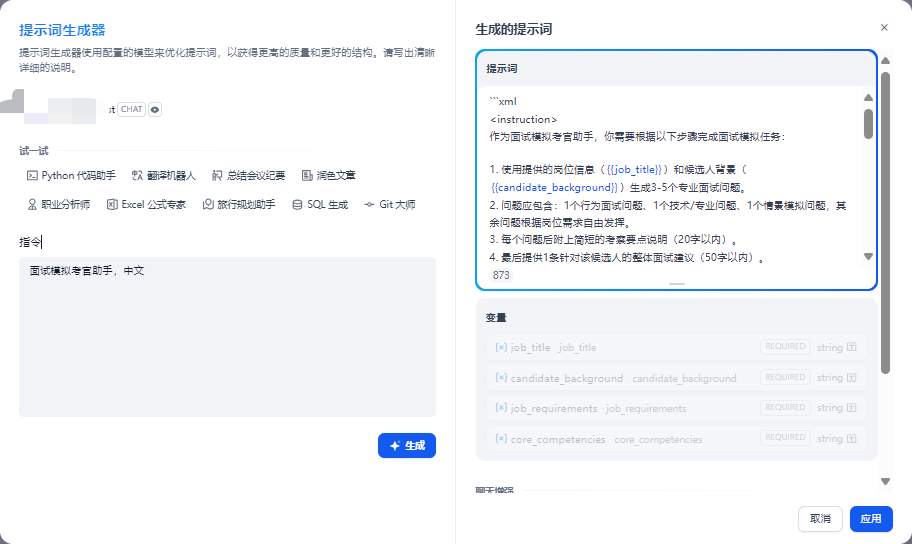Click the 变量 section heading
Viewport: 912px width, 544px height.
point(496,318)
